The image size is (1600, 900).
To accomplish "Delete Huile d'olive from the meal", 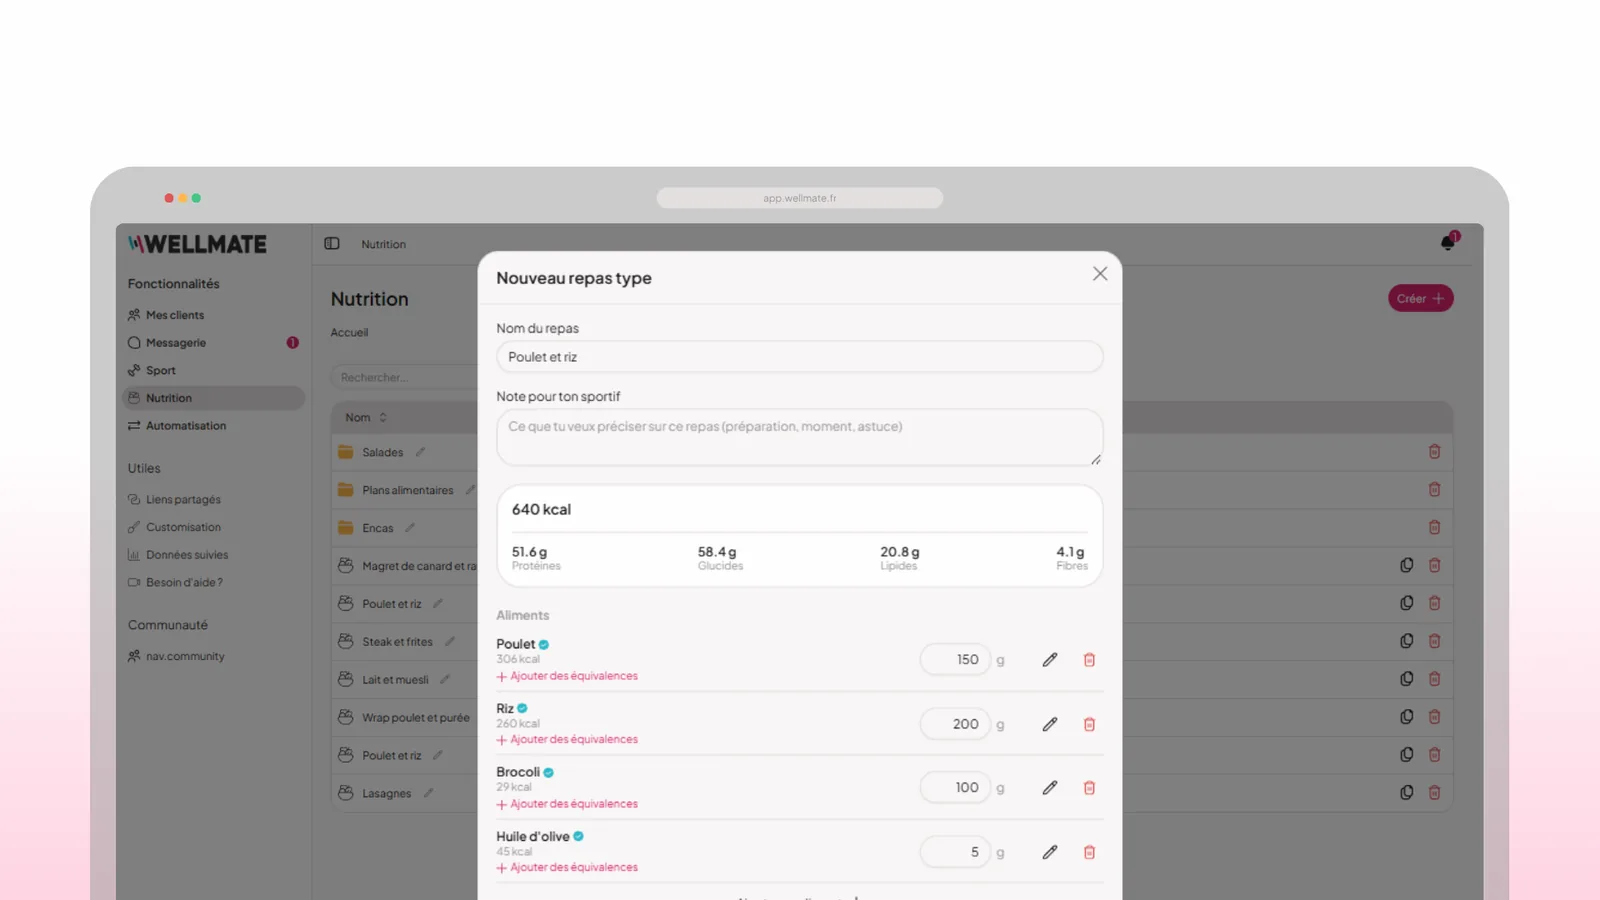I will 1090,852.
